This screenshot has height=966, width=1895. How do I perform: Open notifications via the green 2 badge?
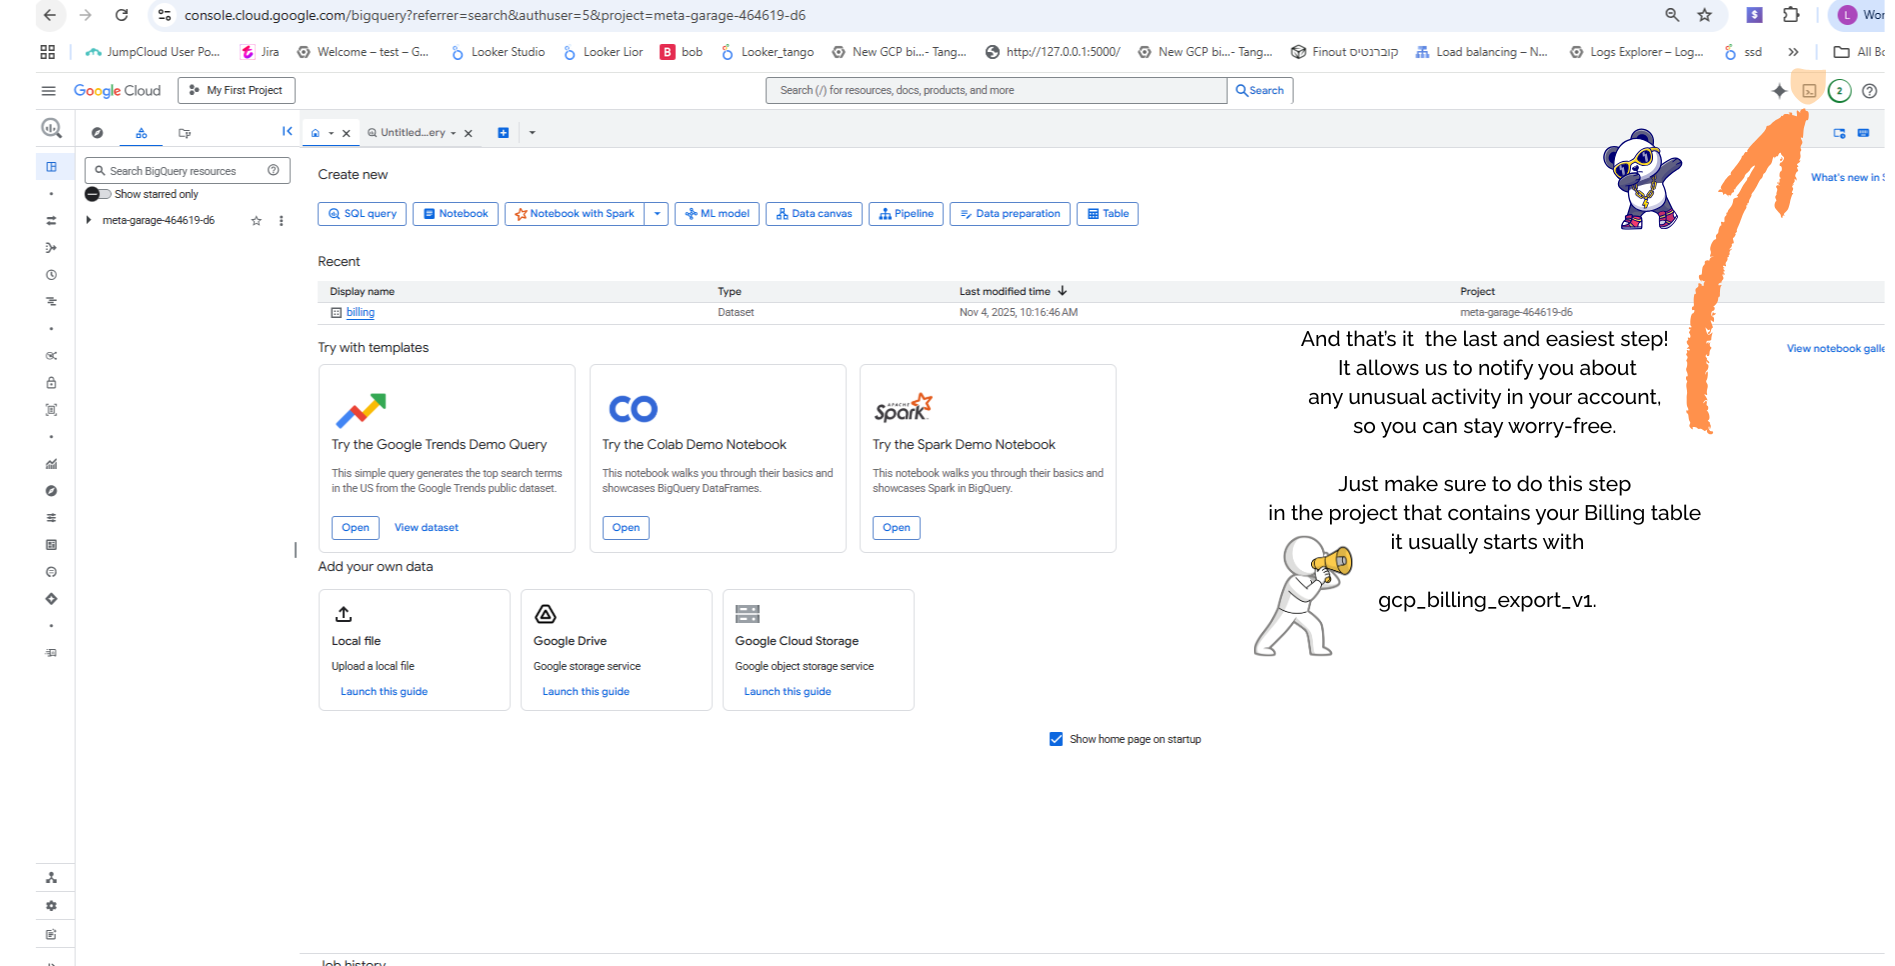(1839, 90)
